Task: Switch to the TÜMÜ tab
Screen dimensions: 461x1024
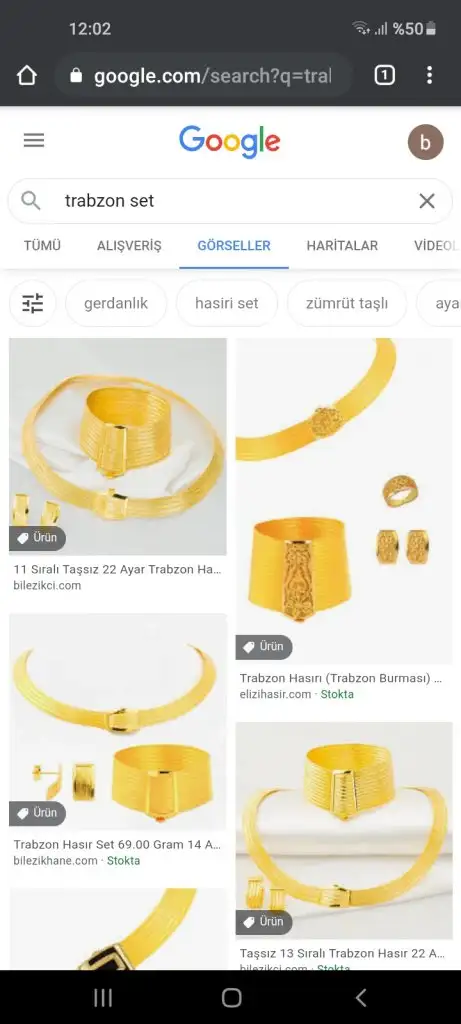Action: 42,246
